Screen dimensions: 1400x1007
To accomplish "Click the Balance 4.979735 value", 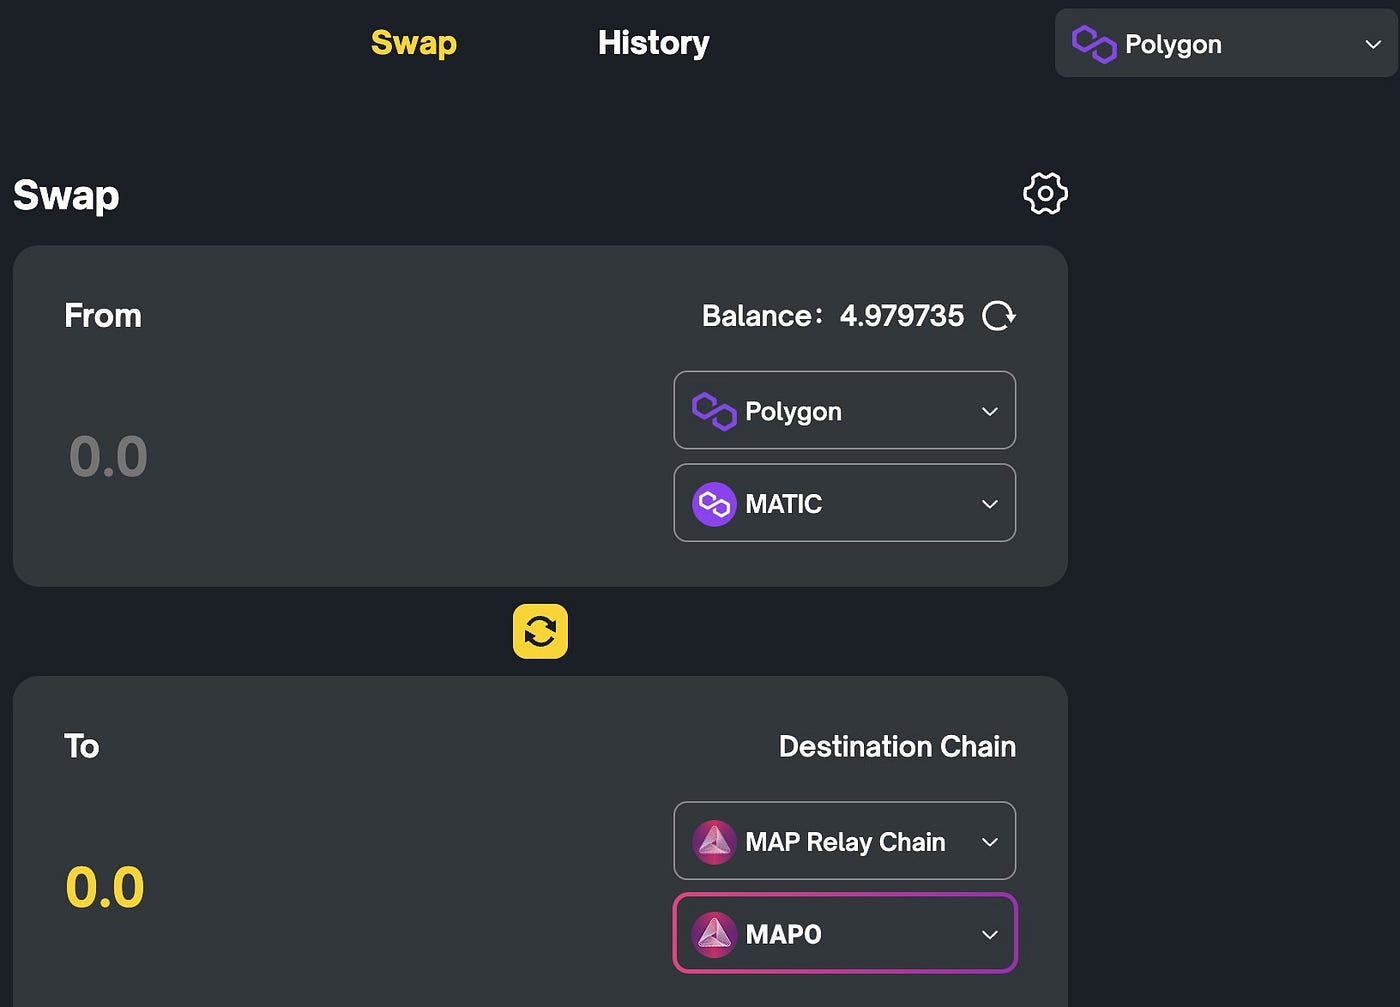I will pyautogui.click(x=901, y=316).
